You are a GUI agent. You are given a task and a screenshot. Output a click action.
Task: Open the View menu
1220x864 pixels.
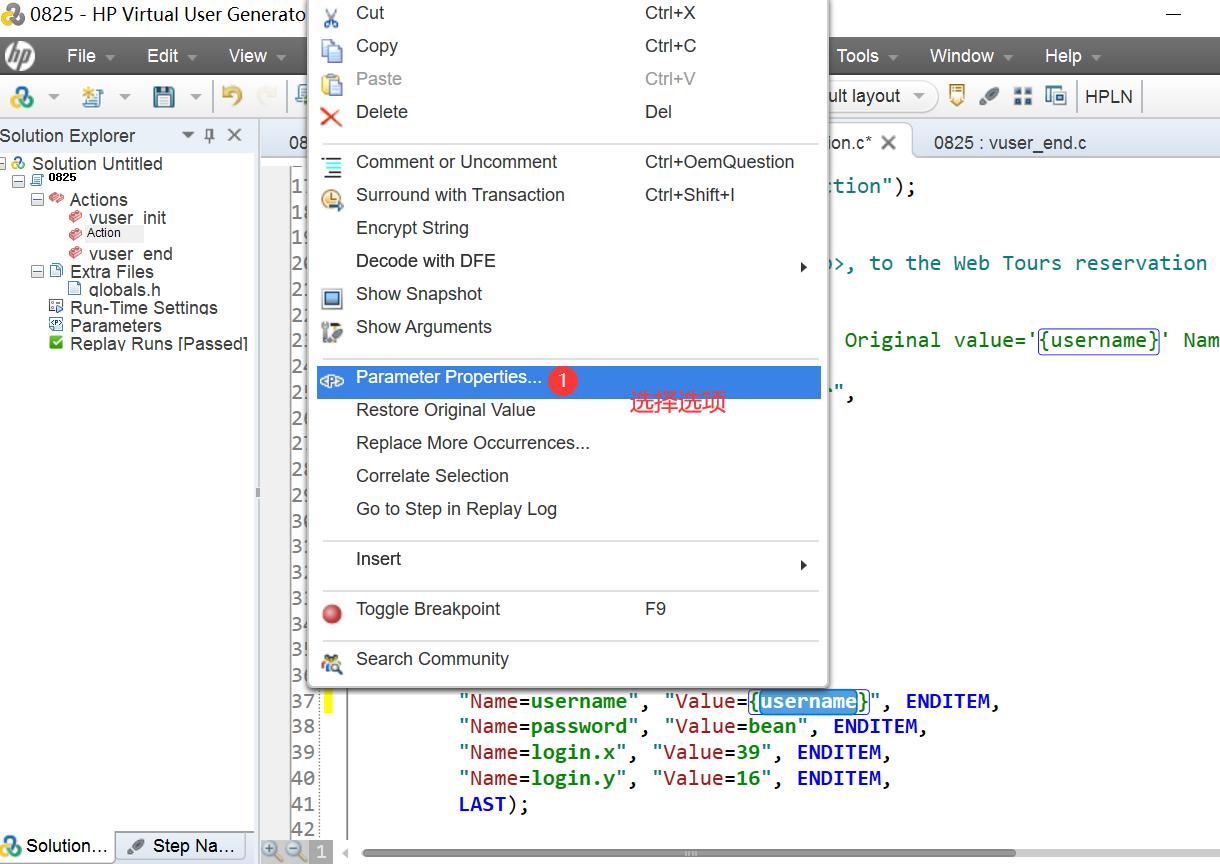click(257, 56)
